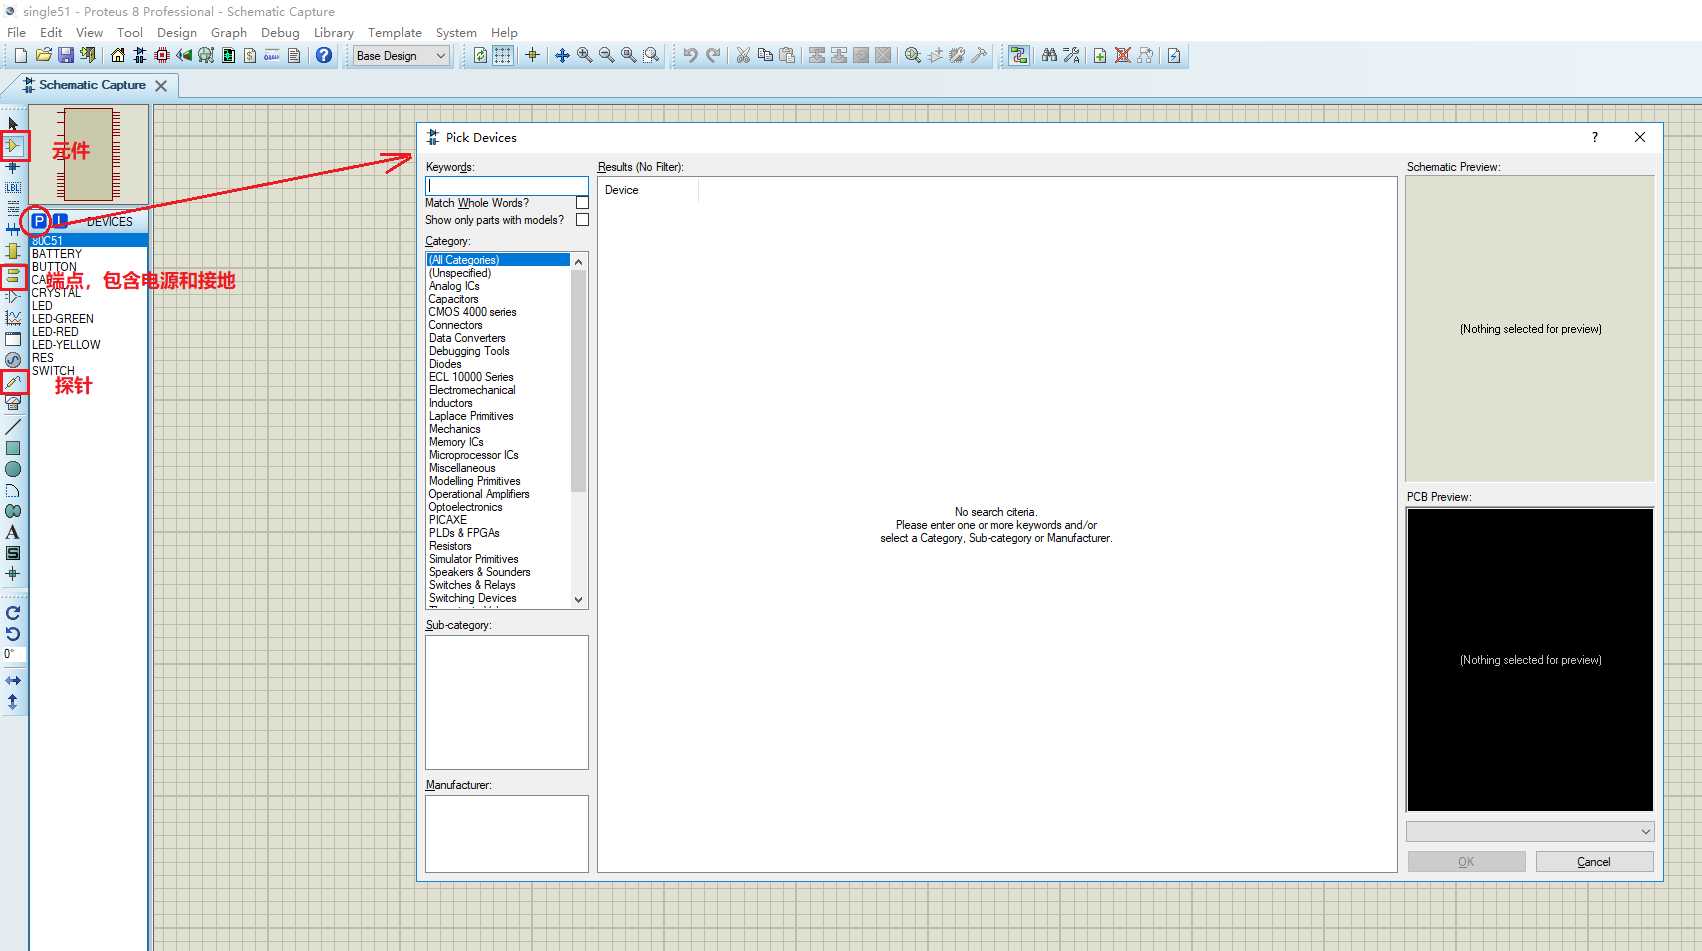The width and height of the screenshot is (1702, 951).
Task: Select the Component Mode tool
Action: tap(13, 146)
